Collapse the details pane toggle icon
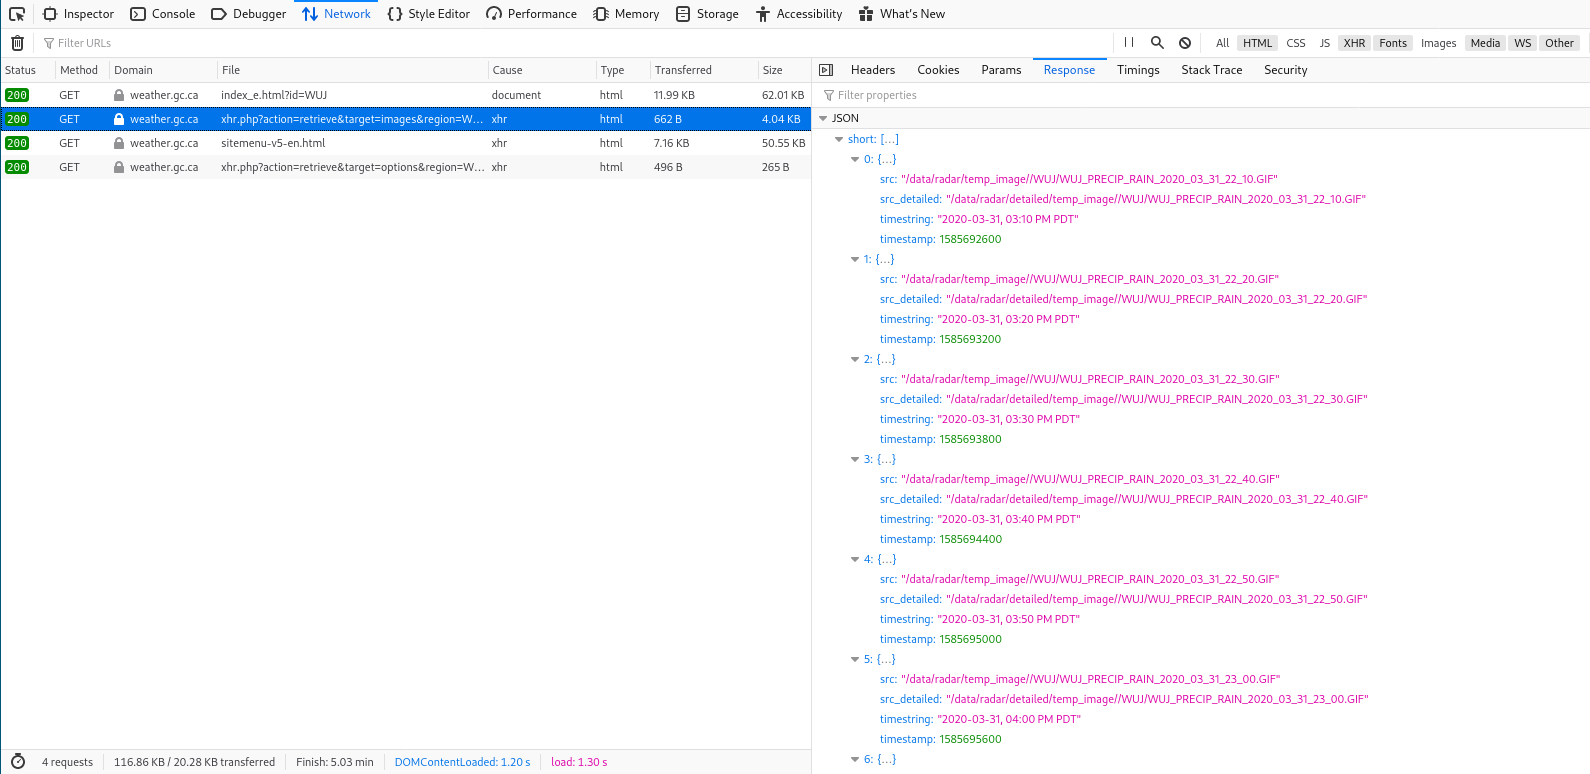 pyautogui.click(x=826, y=70)
